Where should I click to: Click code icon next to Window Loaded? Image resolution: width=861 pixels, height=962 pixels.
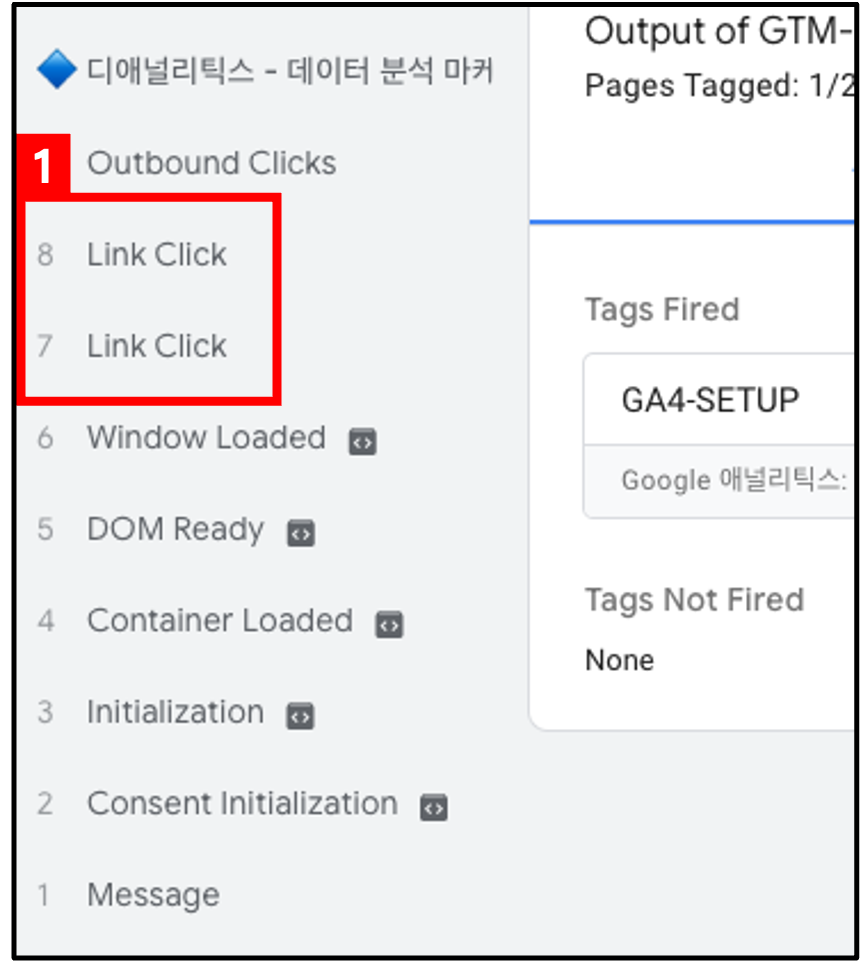click(362, 442)
